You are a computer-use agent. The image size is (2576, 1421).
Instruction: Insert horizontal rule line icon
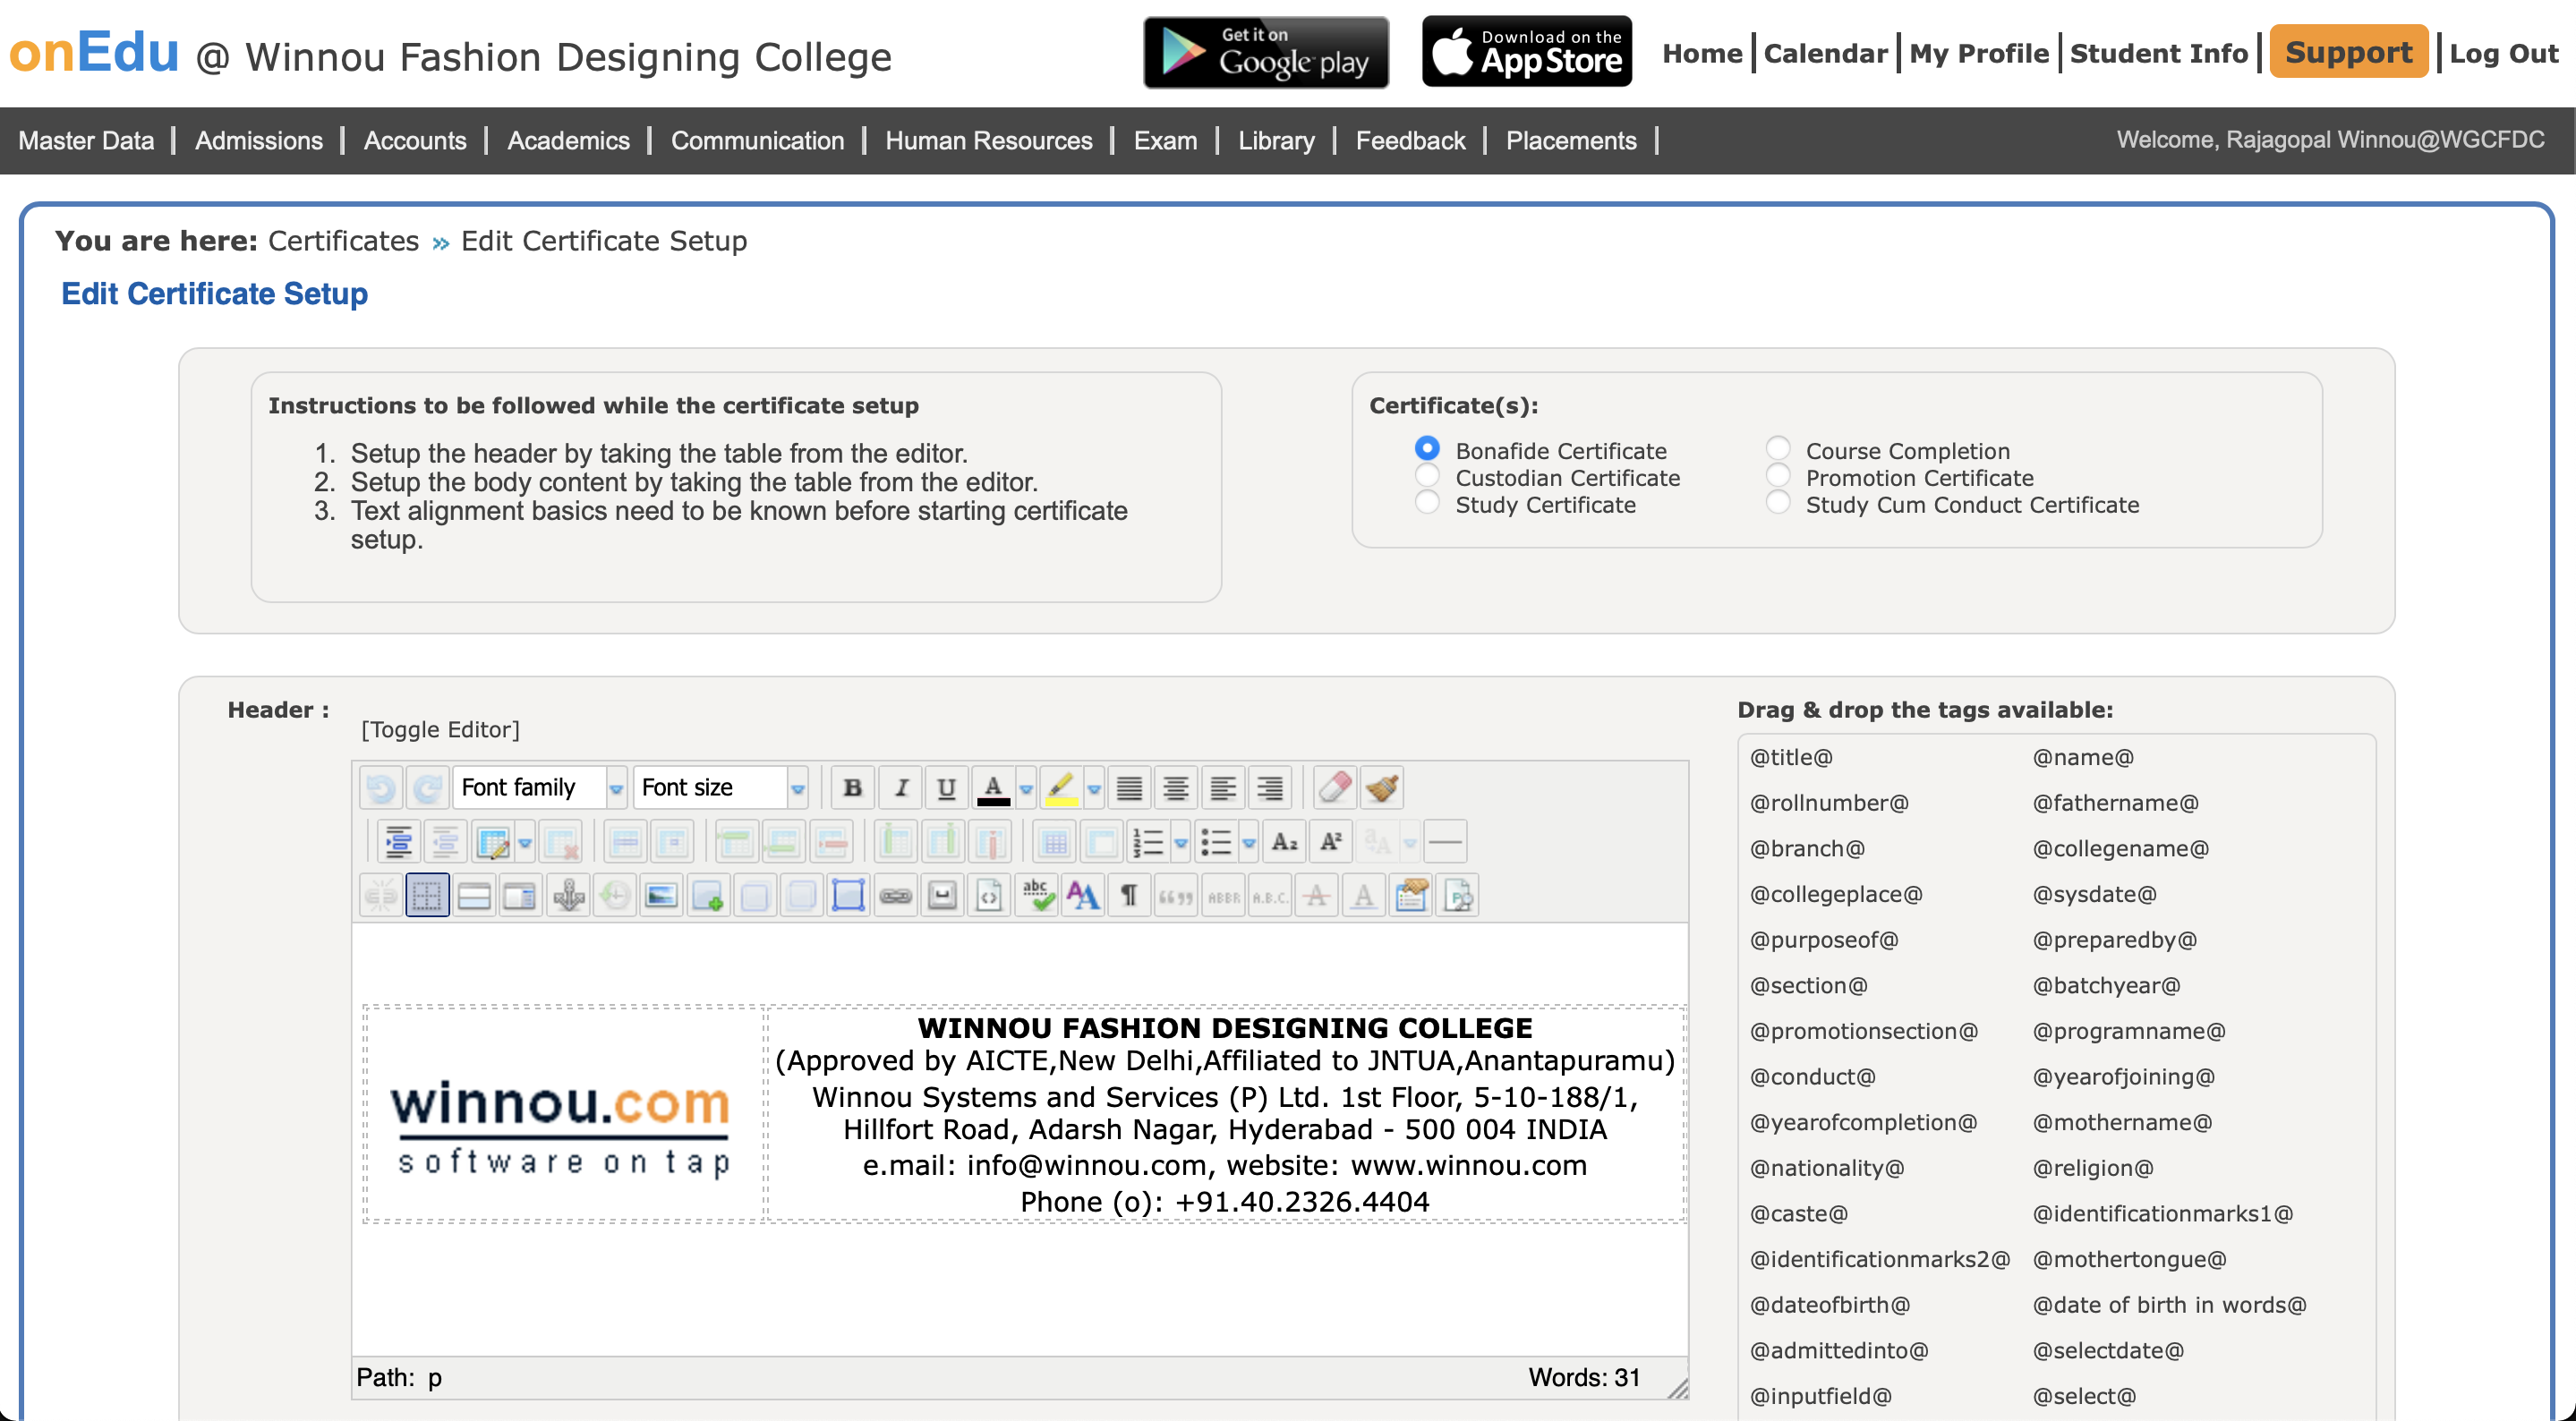[x=1444, y=842]
